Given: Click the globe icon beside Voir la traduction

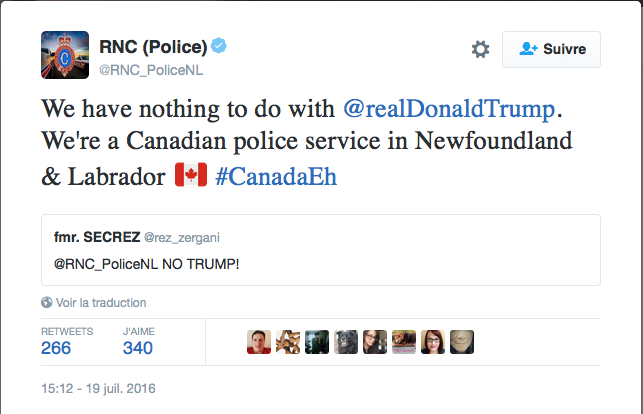Looking at the screenshot, I should [x=47, y=302].
